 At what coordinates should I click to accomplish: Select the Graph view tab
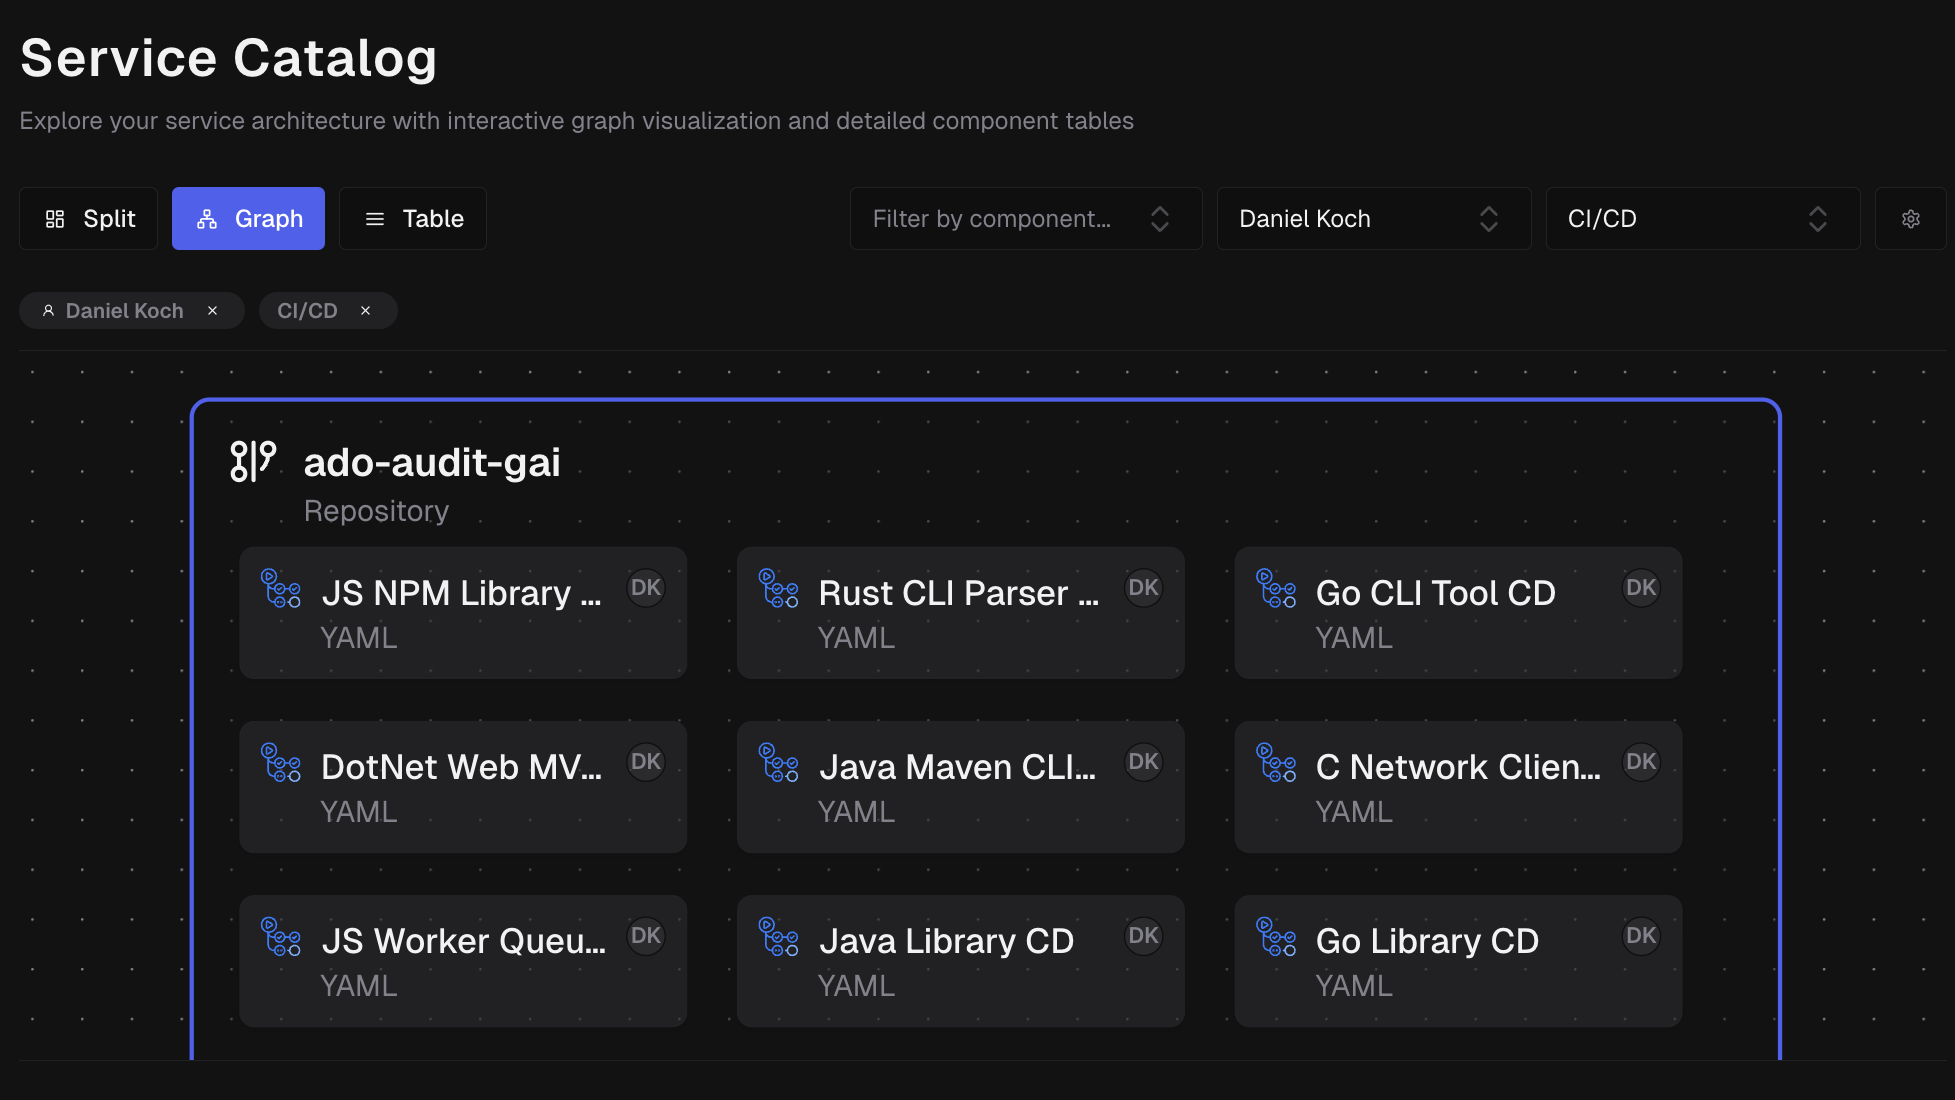[248, 219]
